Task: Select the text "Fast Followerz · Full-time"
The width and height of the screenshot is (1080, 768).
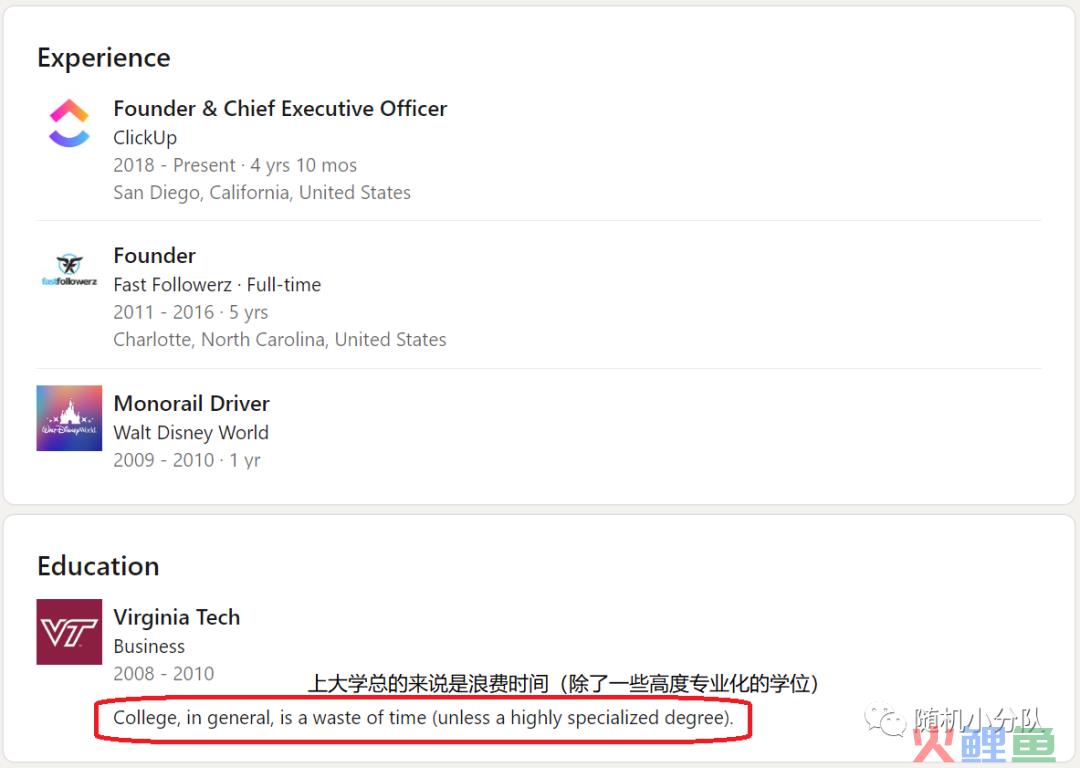Action: click(x=217, y=284)
